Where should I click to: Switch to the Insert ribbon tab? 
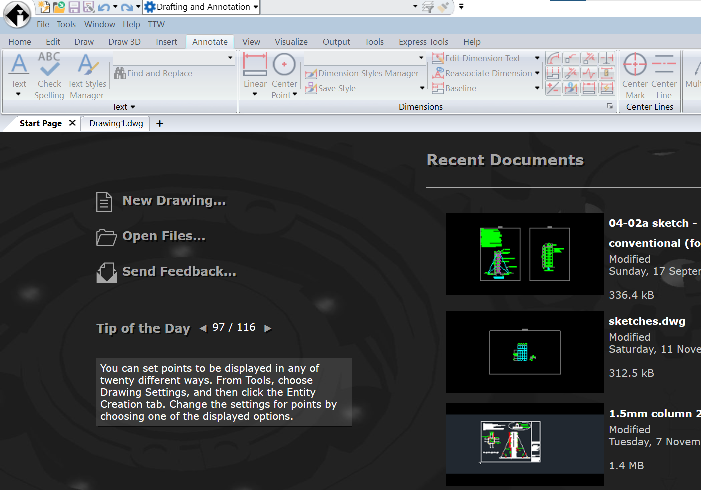tap(166, 42)
